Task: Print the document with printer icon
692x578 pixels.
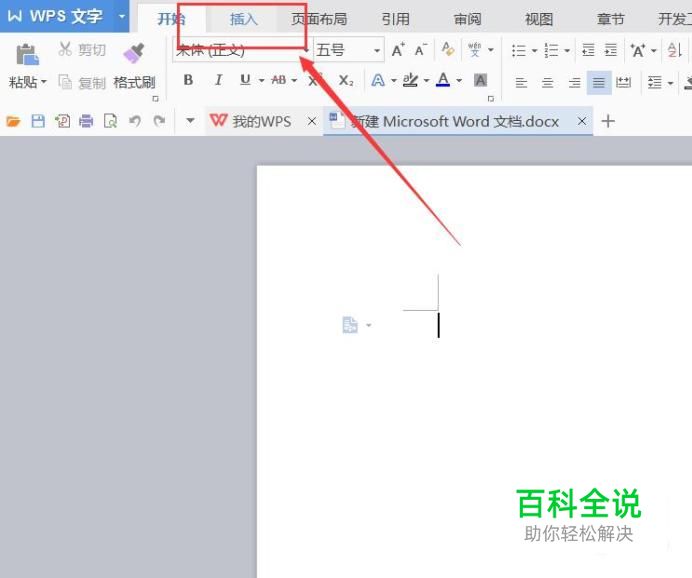Action: coord(86,121)
